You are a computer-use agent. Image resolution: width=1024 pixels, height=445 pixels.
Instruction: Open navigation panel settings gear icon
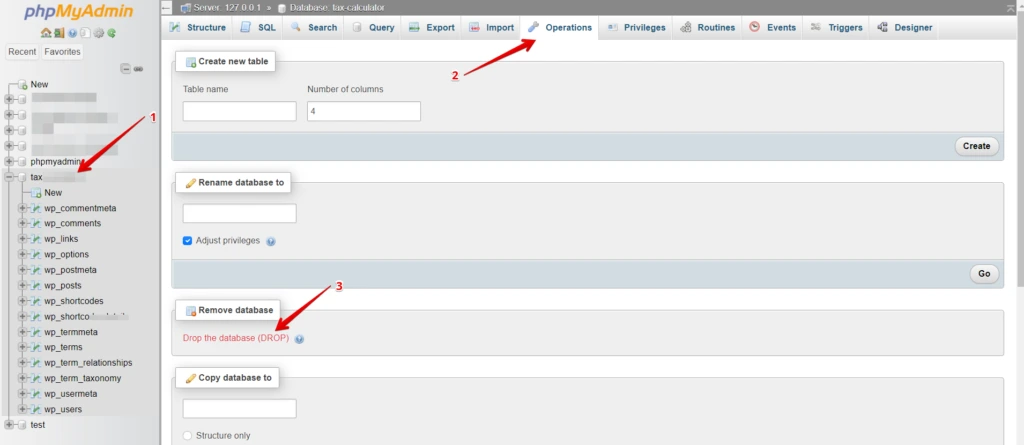(99, 32)
